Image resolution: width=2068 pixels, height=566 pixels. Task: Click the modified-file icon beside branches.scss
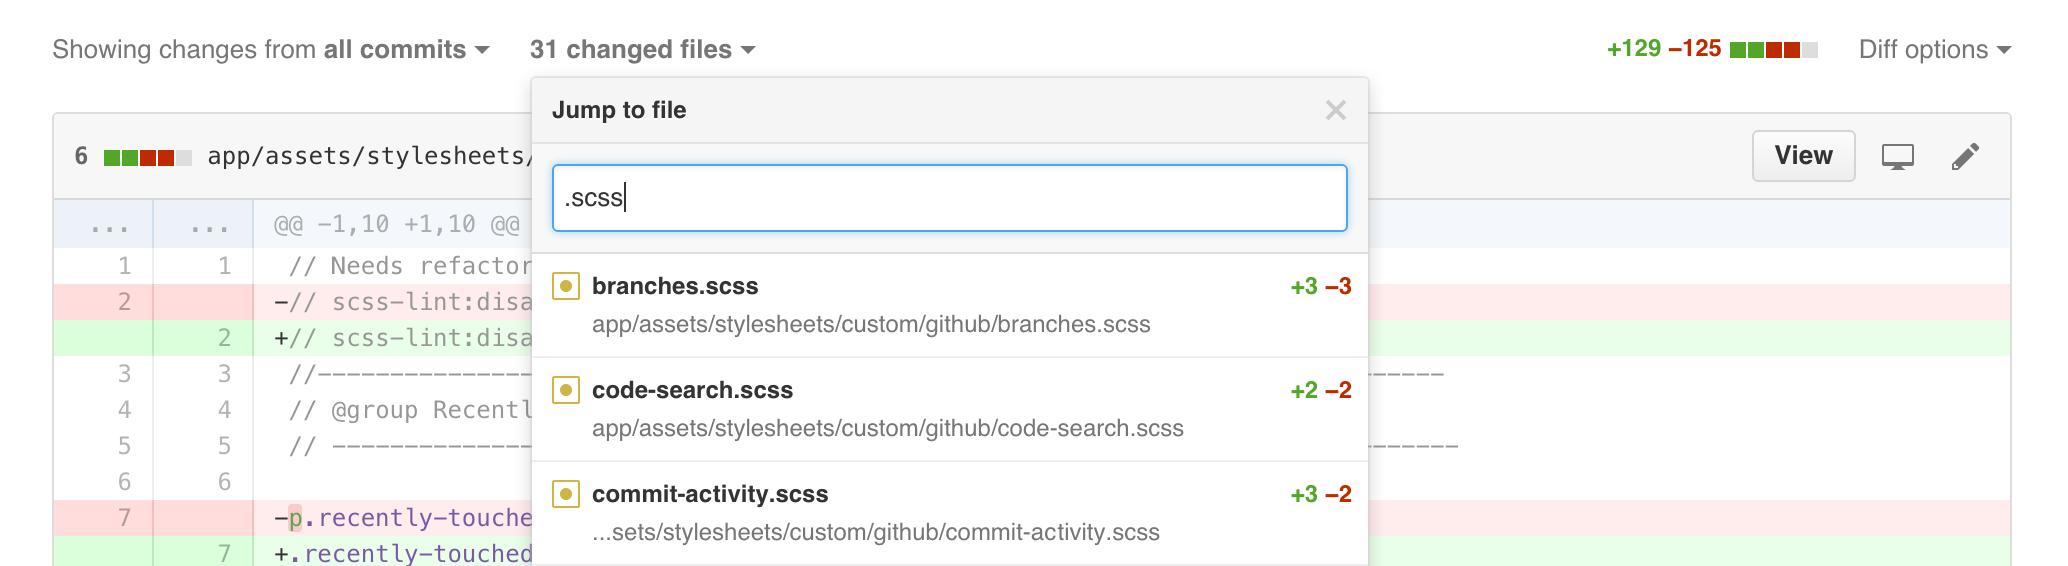click(566, 286)
